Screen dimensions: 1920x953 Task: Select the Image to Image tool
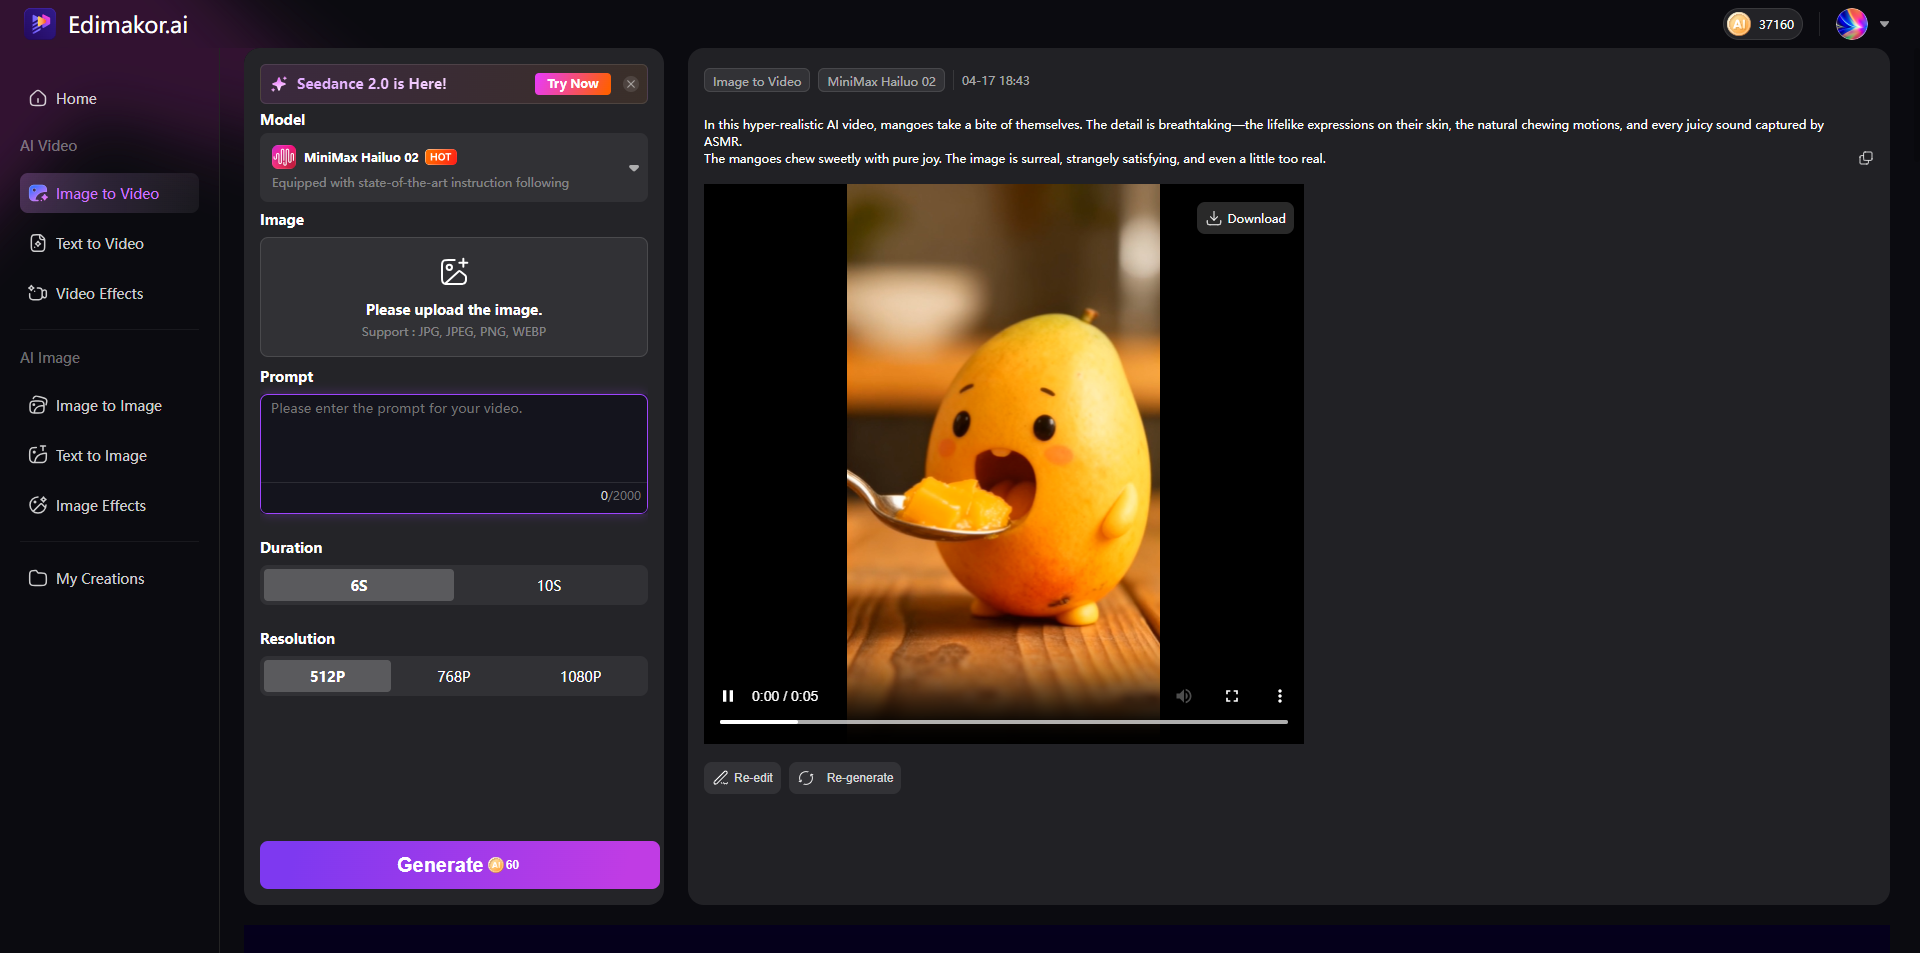pyautogui.click(x=107, y=406)
